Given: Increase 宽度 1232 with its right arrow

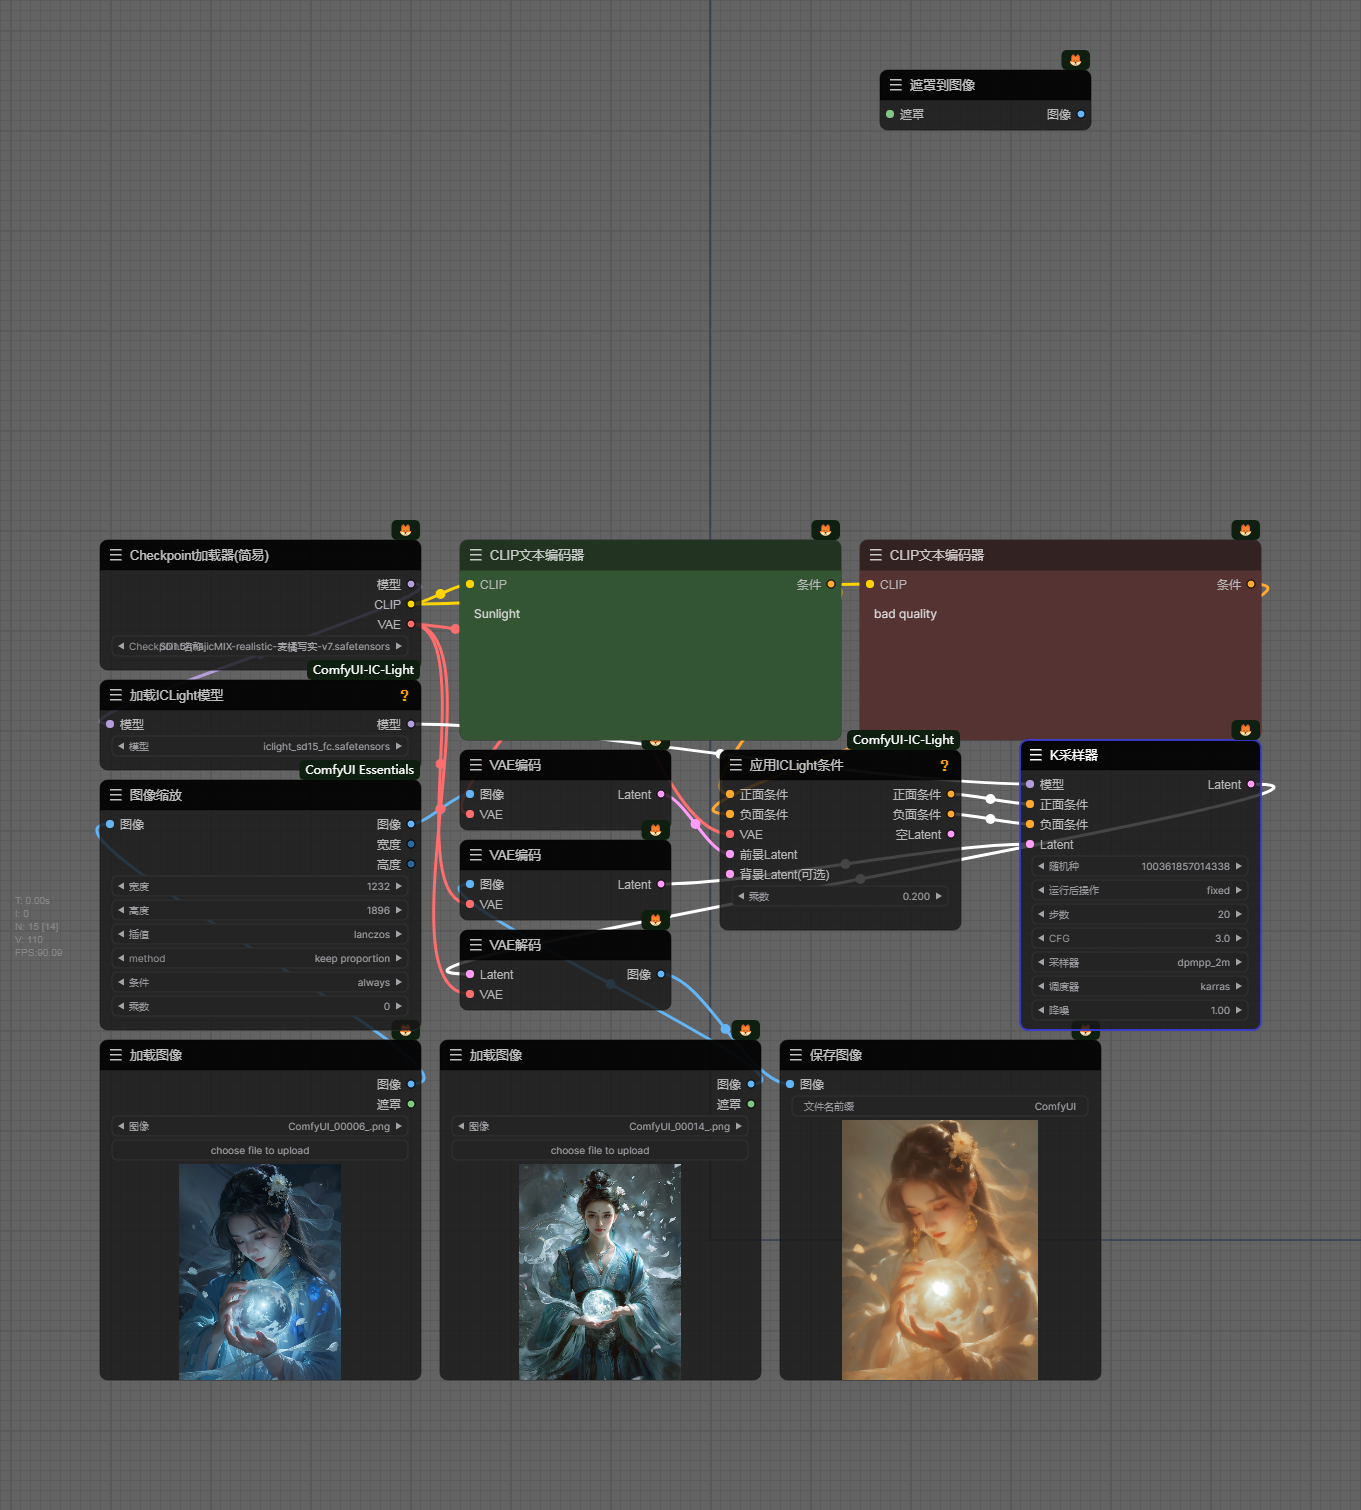Looking at the screenshot, I should click(398, 886).
